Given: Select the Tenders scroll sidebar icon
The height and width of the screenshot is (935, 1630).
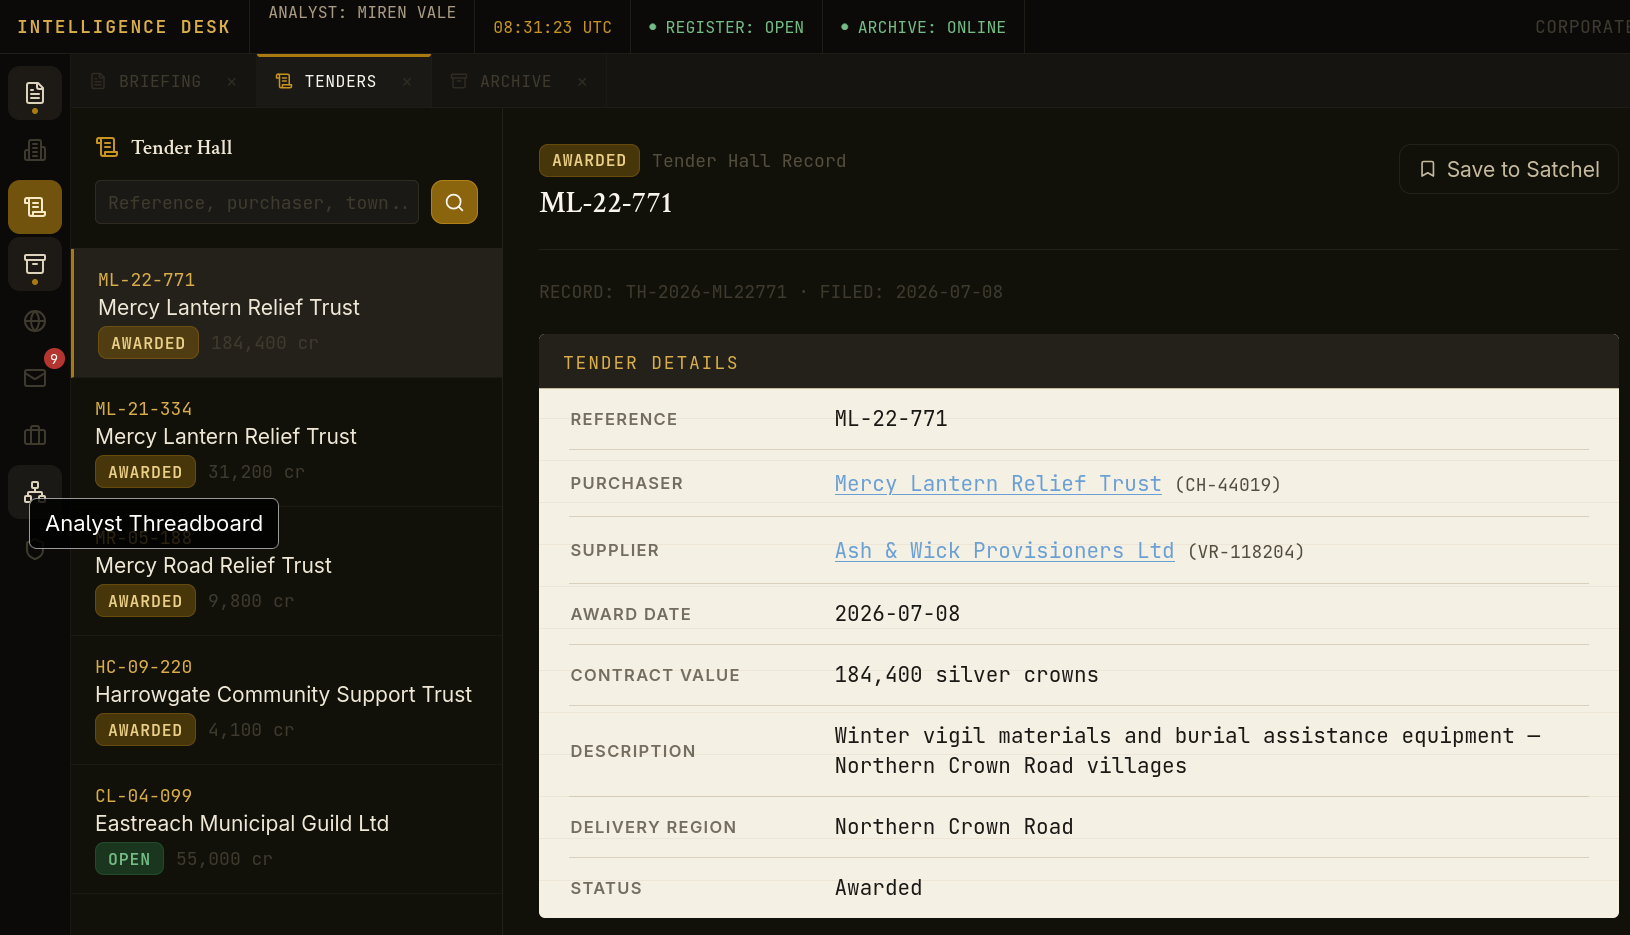Looking at the screenshot, I should (x=35, y=207).
